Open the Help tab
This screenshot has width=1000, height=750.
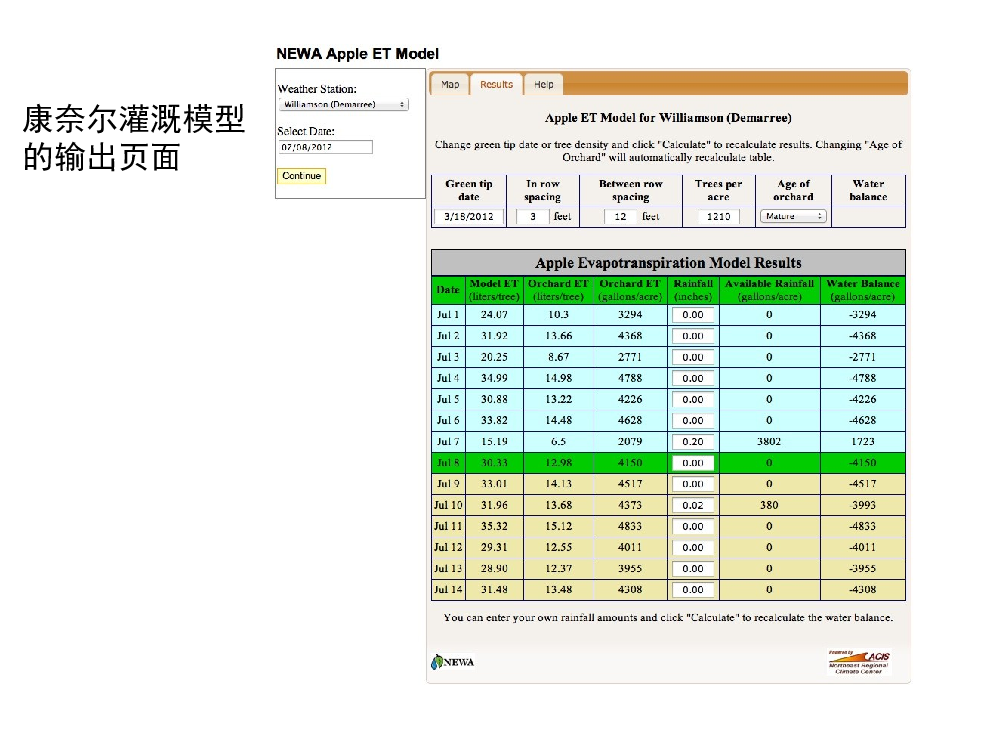pos(543,85)
